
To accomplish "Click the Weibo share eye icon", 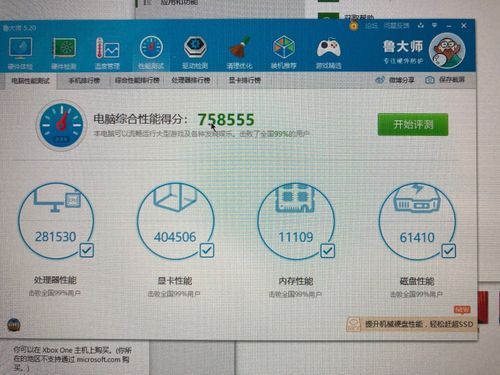I will (380, 80).
